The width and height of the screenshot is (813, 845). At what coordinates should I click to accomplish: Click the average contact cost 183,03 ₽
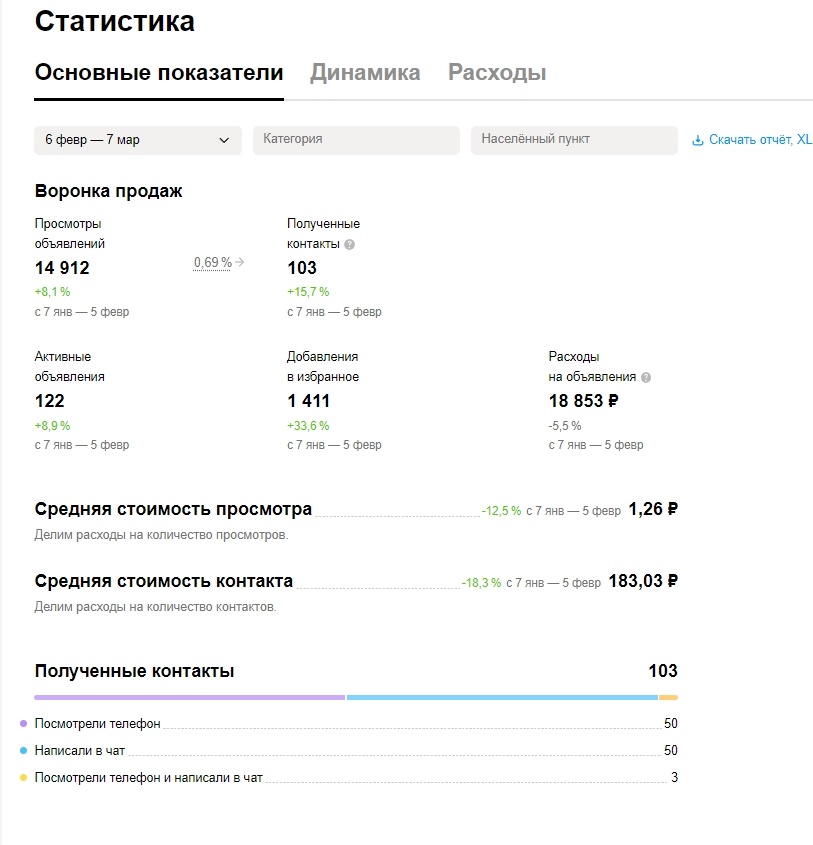pos(643,581)
